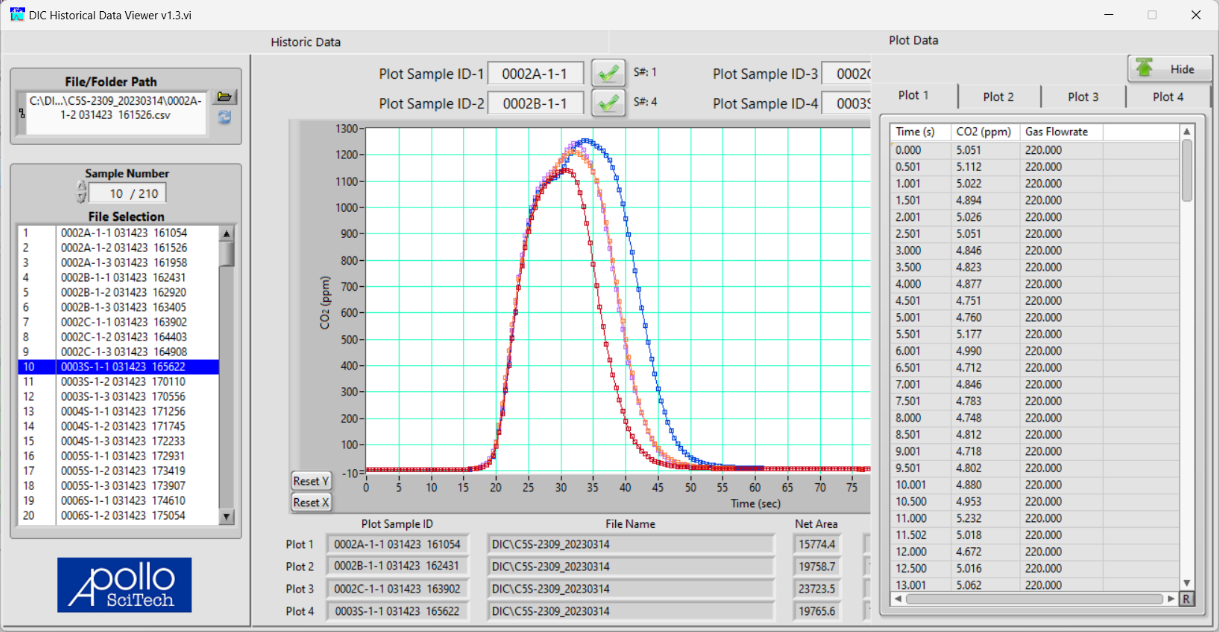The image size is (1219, 632).
Task: Click the File Selection list down arrow
Action: (226, 517)
